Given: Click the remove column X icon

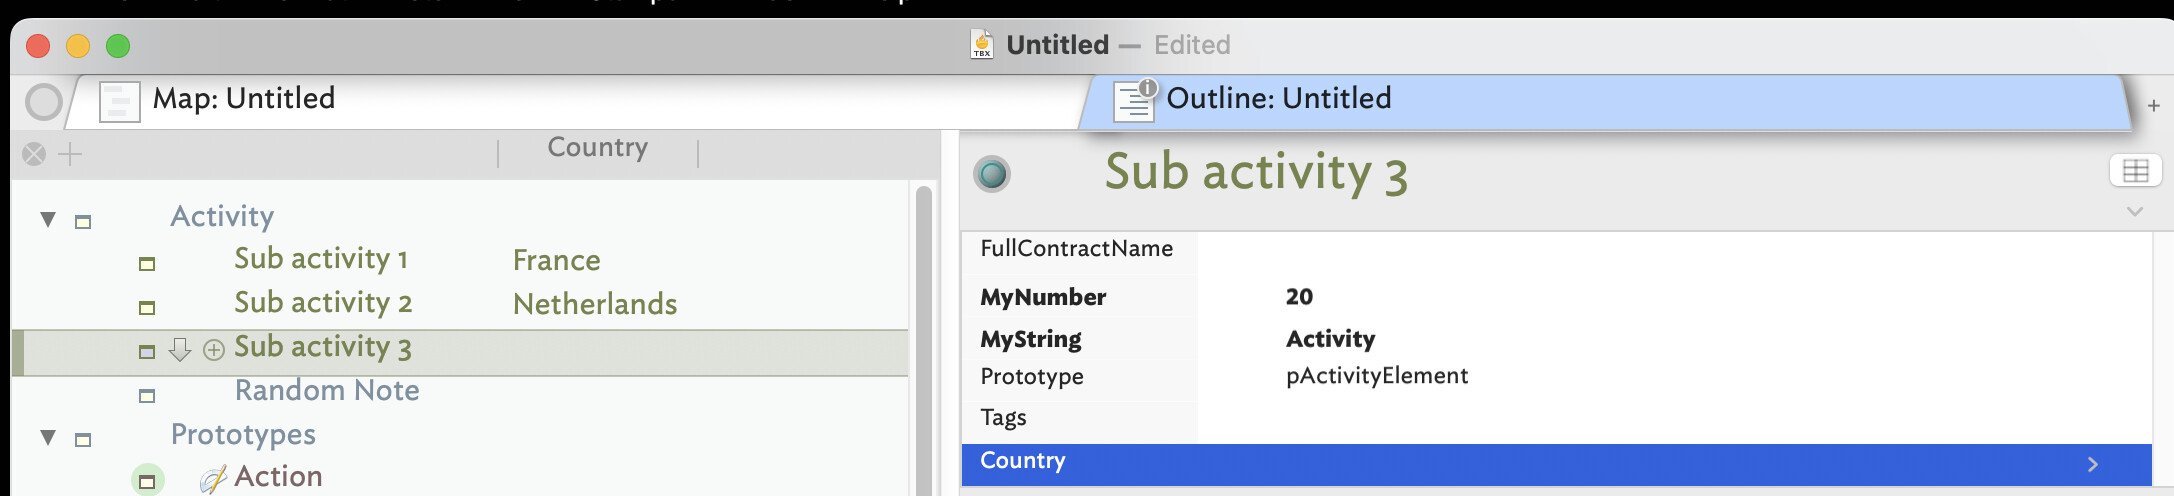Looking at the screenshot, I should tap(34, 154).
